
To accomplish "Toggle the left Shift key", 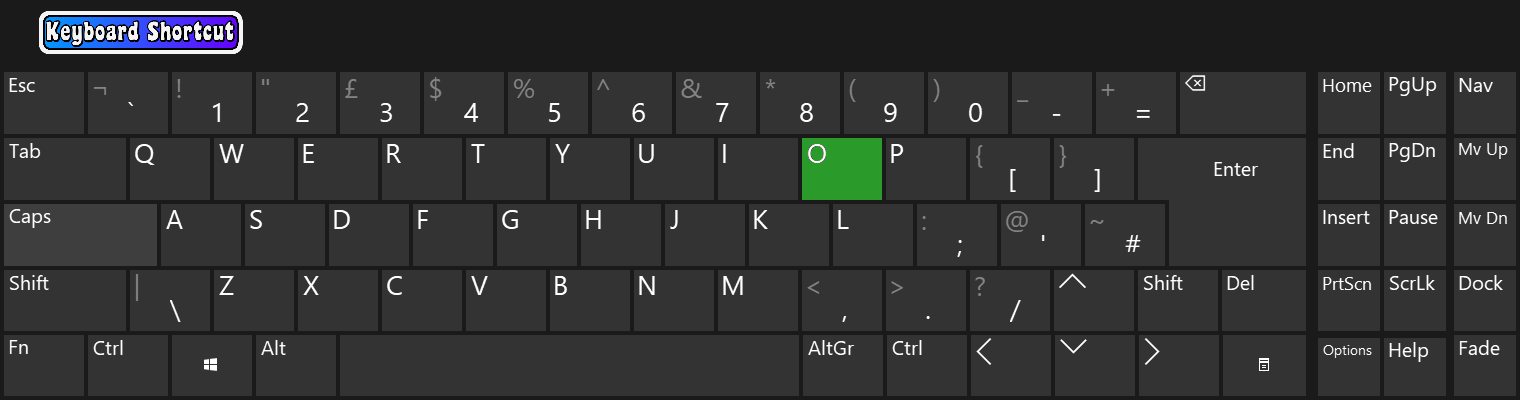I will pos(65,300).
